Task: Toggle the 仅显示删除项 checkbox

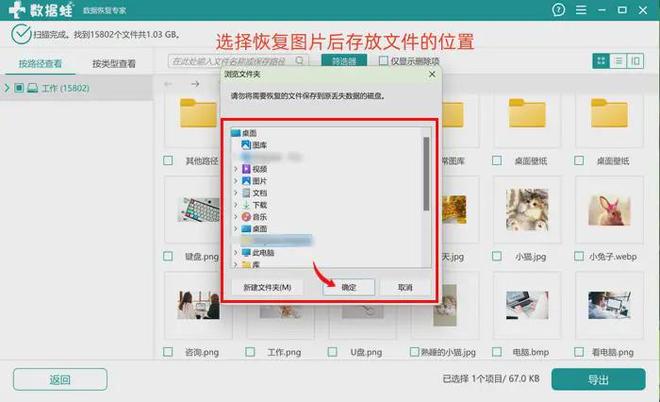Action: click(383, 61)
